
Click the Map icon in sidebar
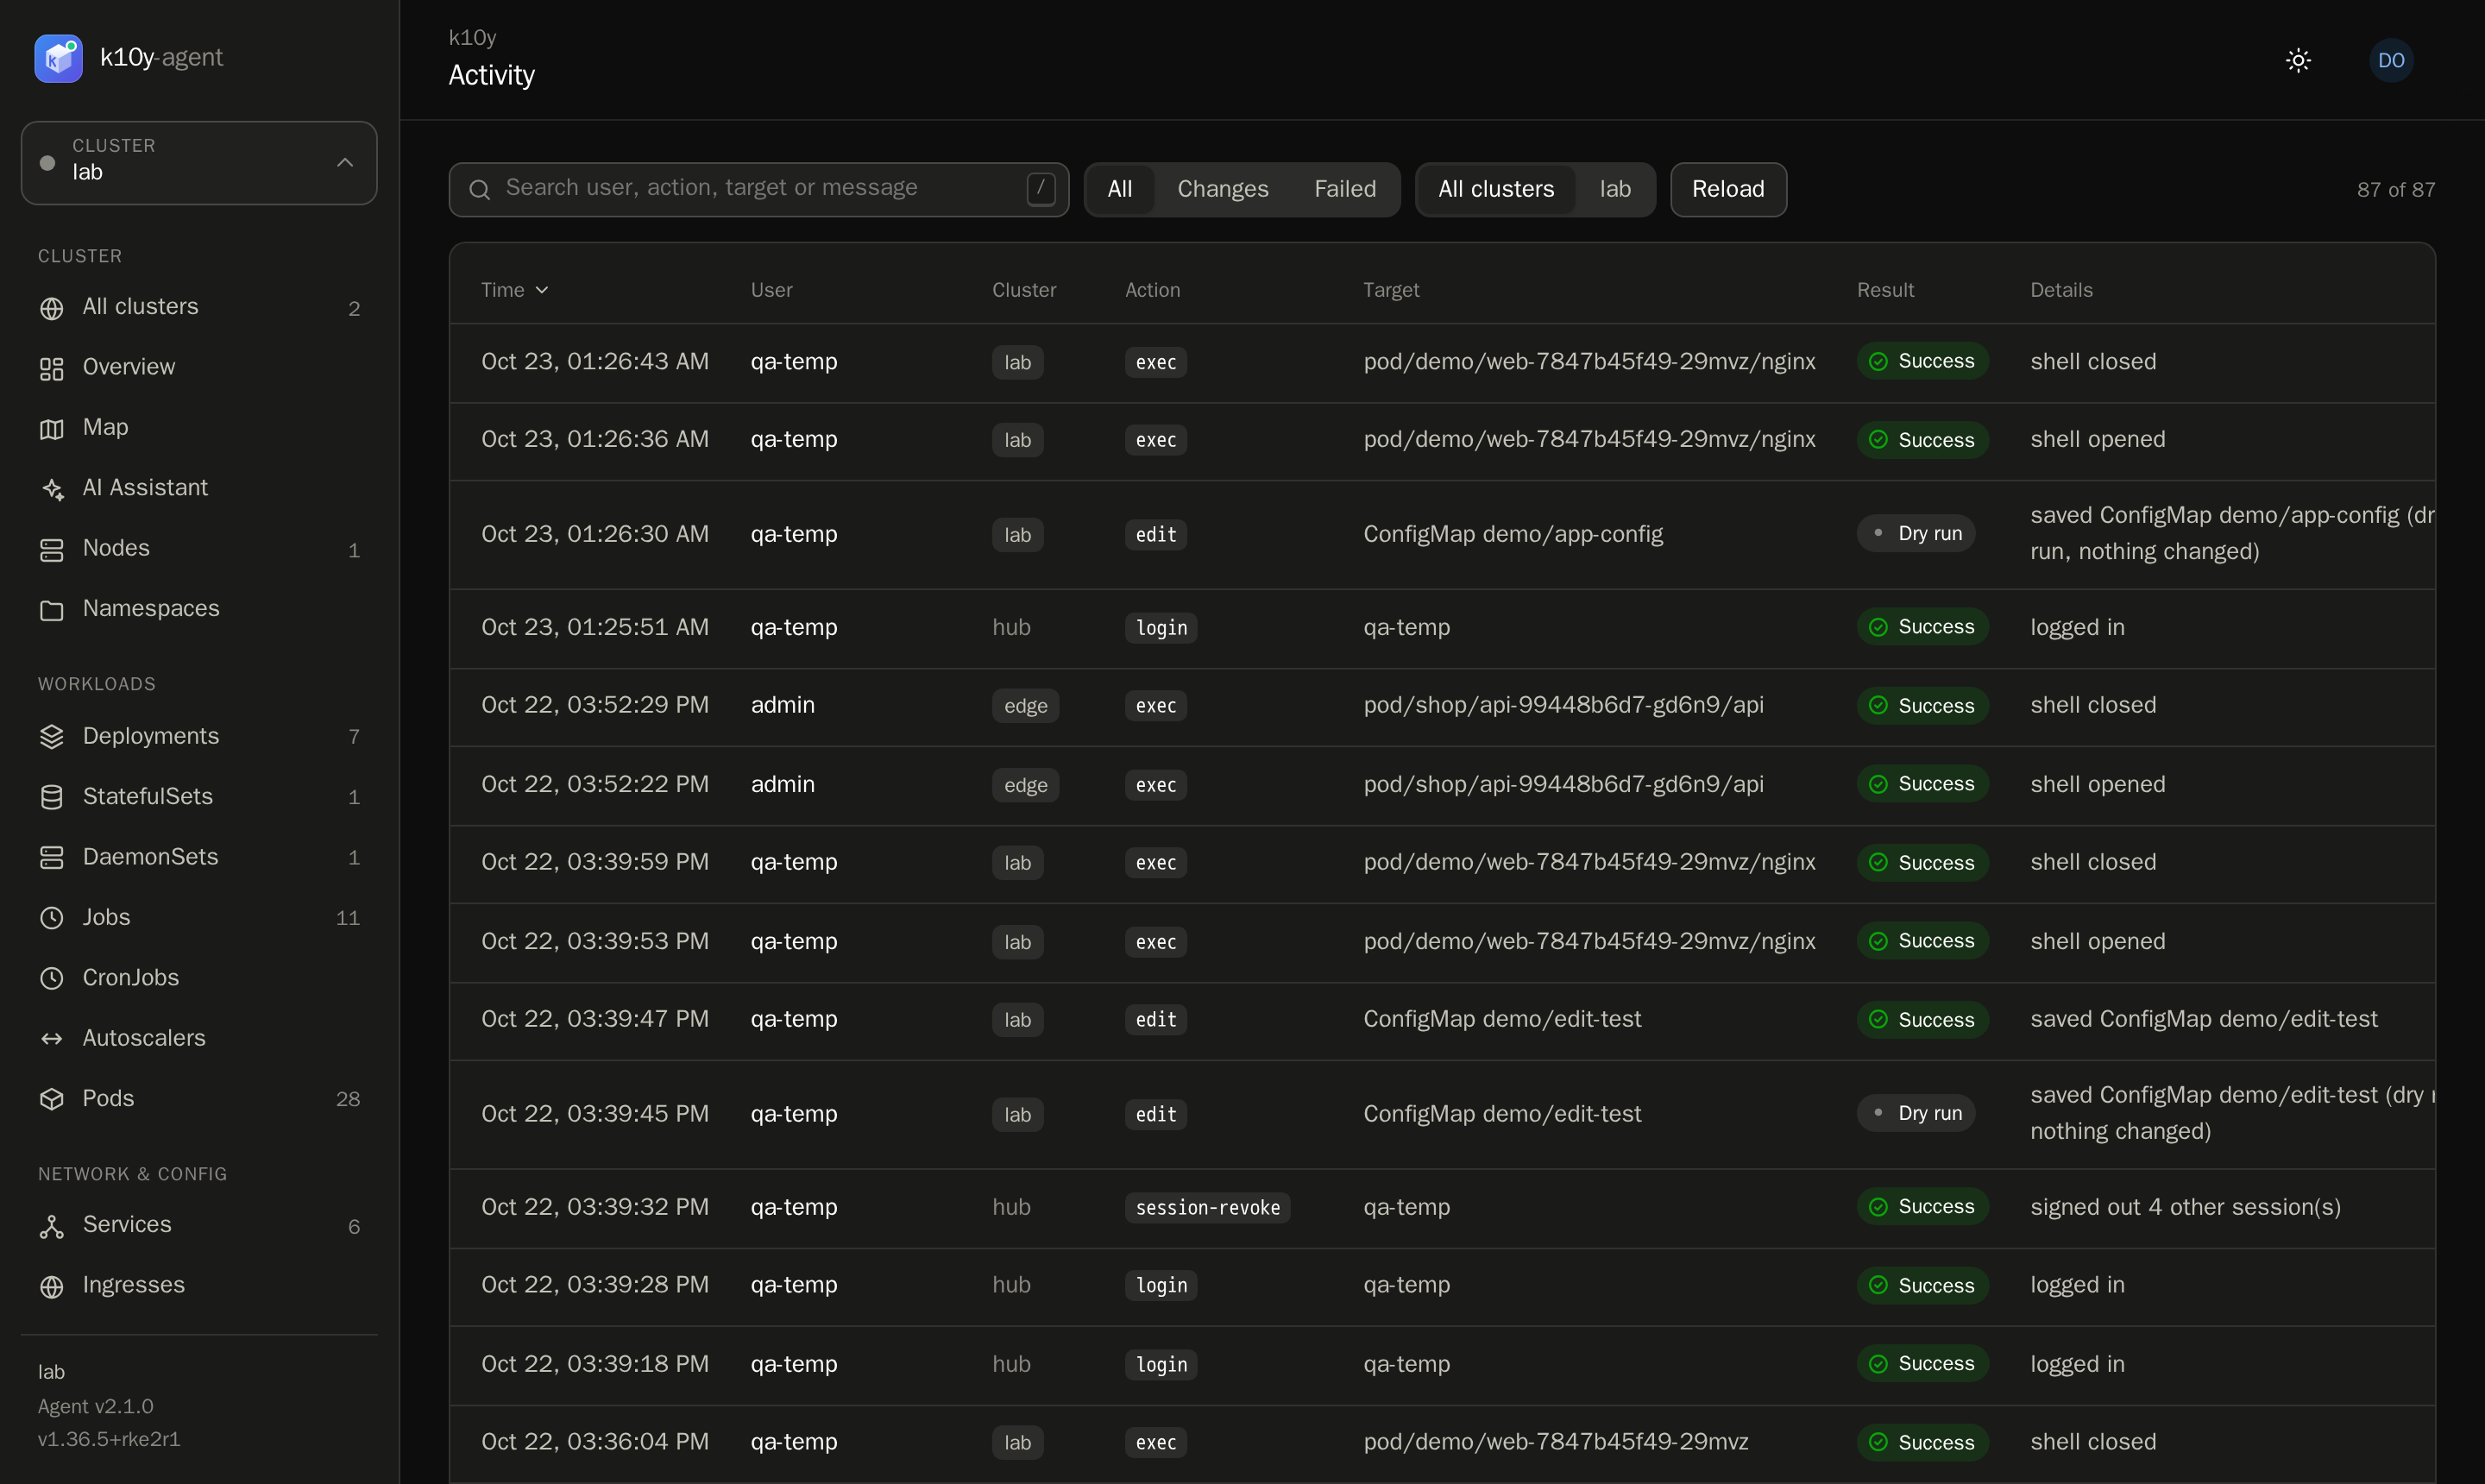click(x=52, y=429)
